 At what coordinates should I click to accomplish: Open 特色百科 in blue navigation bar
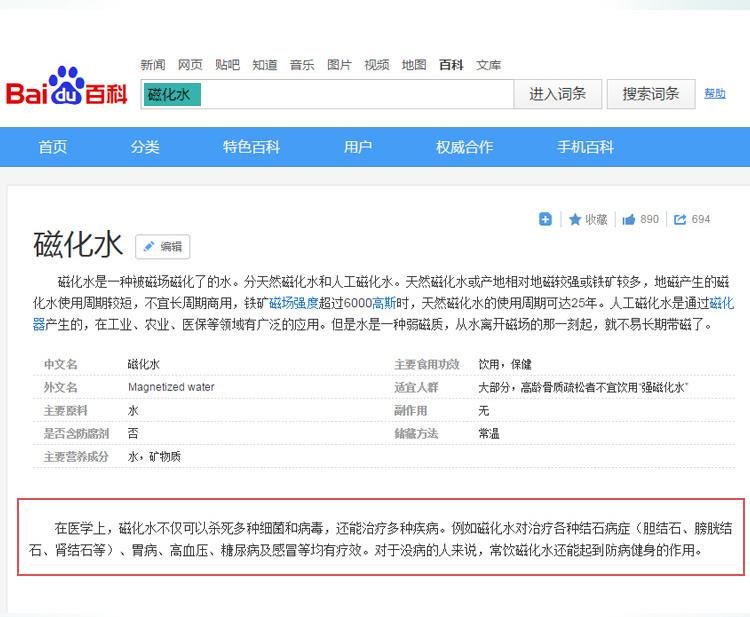[x=251, y=147]
